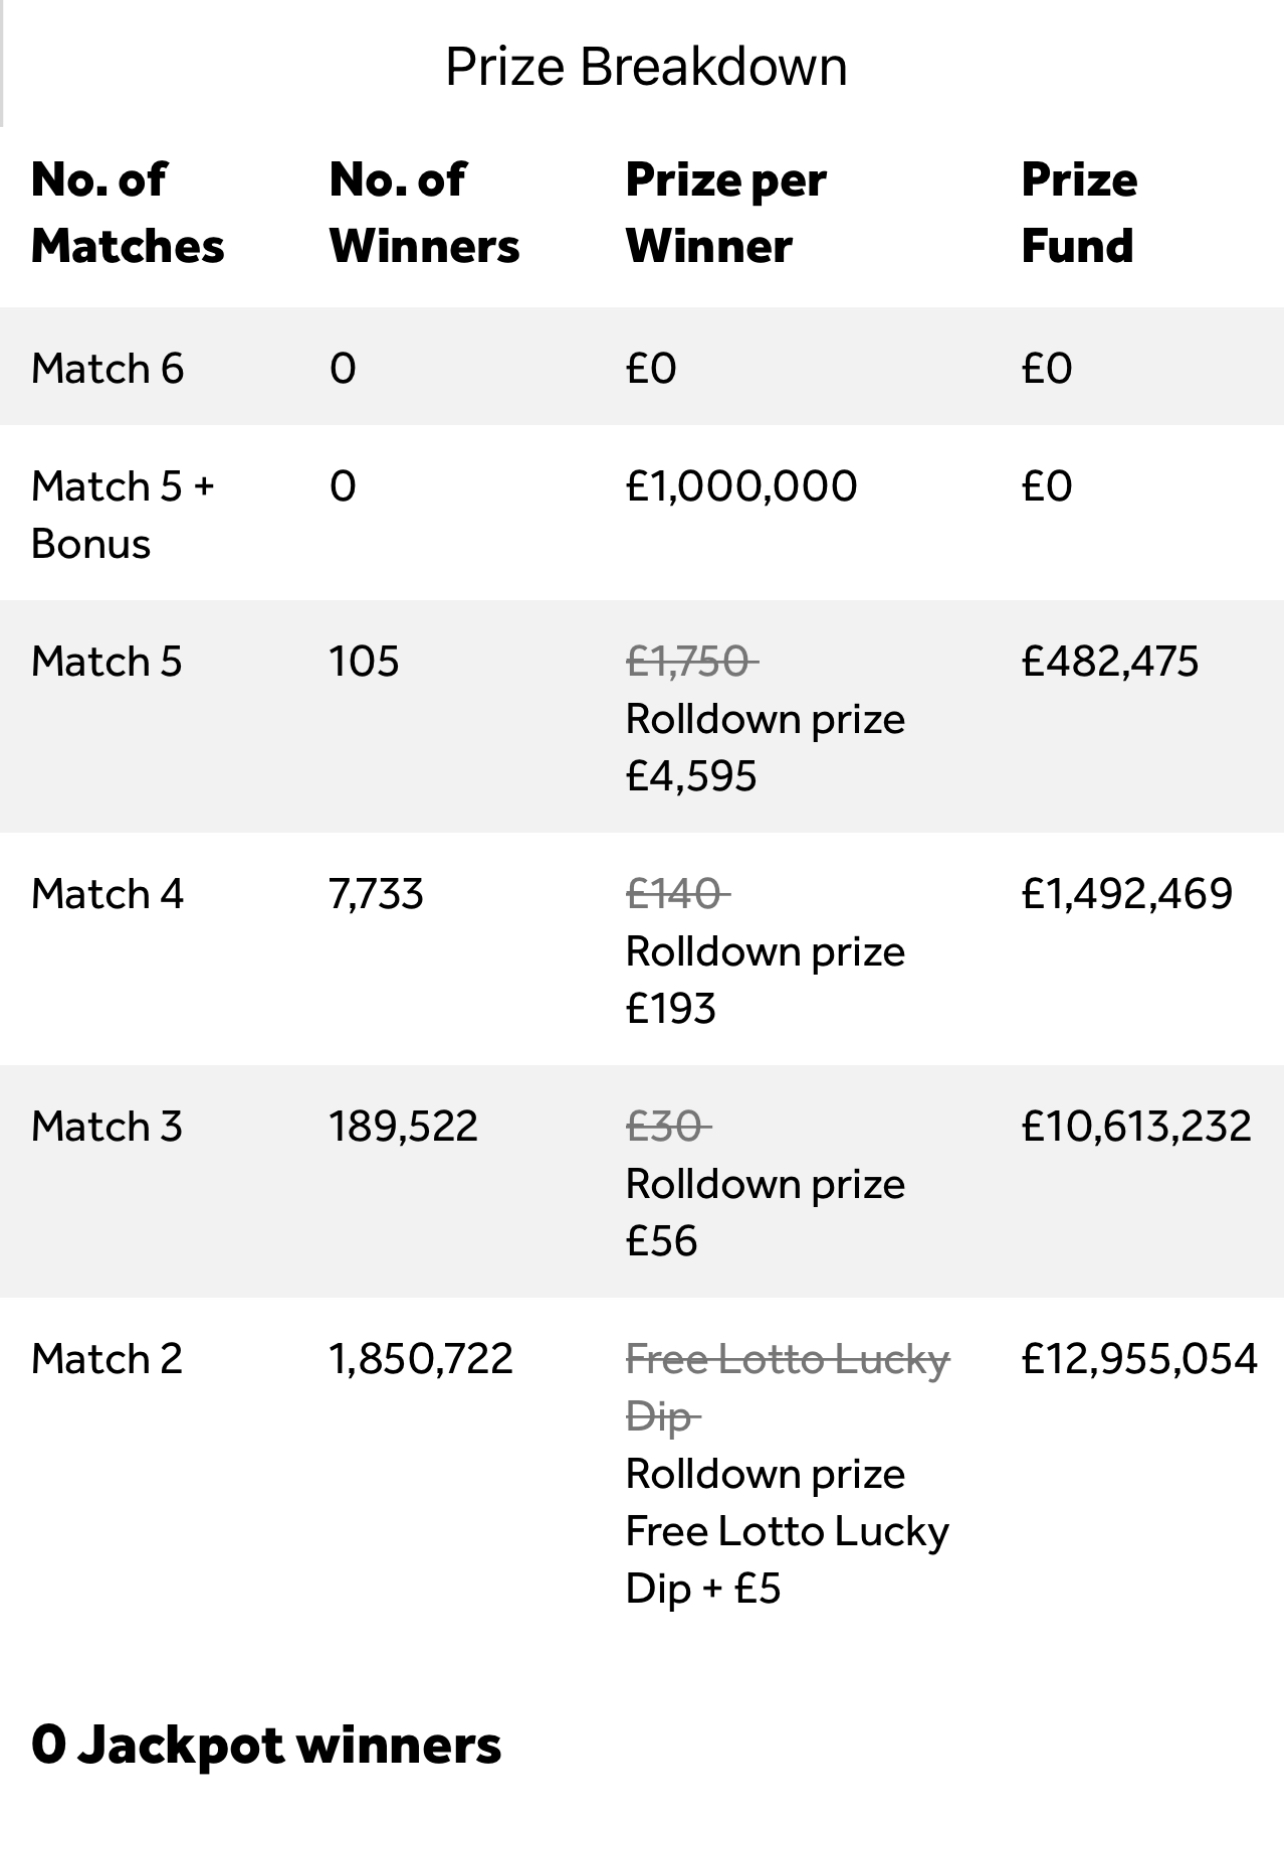Screen dimensions: 1284x1850
Task: Click the Prize Breakdown heading
Action: (646, 67)
